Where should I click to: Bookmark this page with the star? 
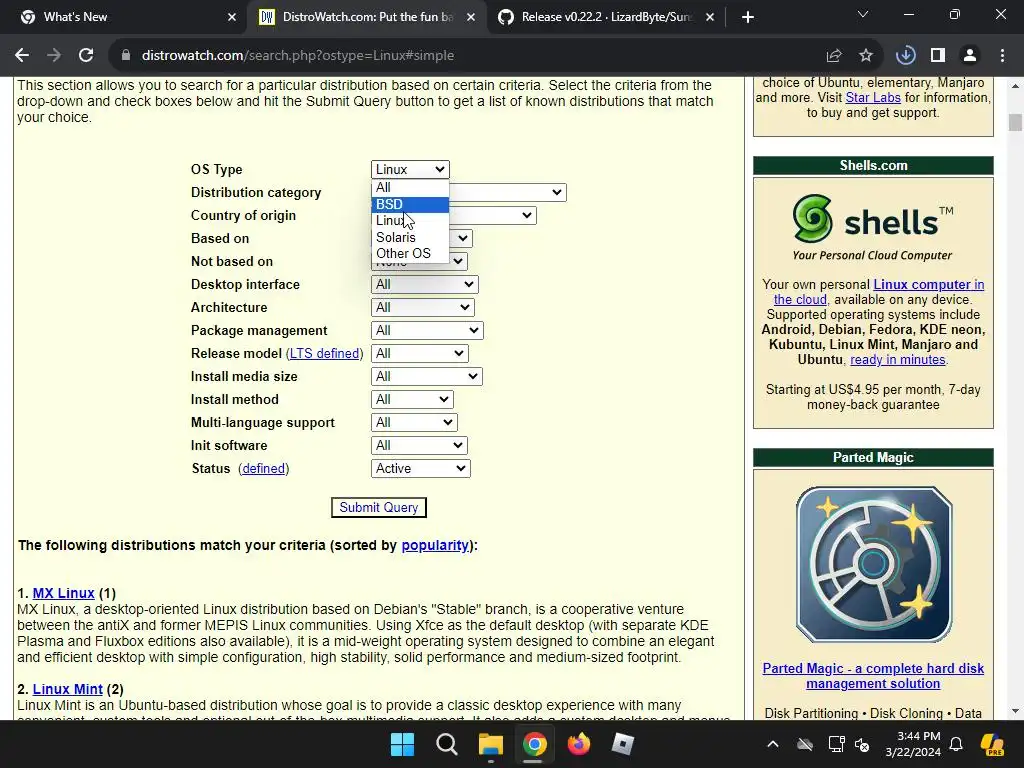click(866, 56)
